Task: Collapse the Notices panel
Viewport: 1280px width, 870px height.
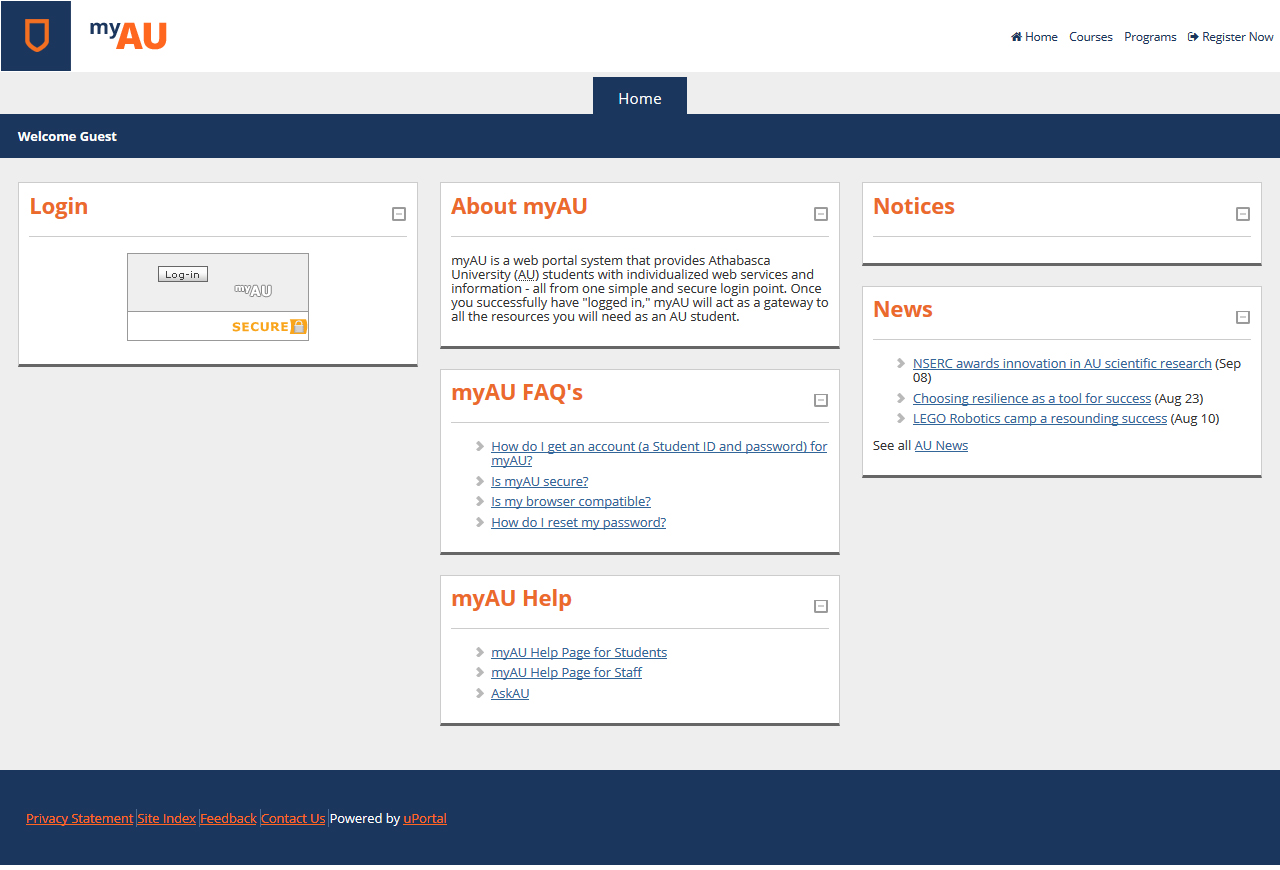Action: pos(1243,214)
